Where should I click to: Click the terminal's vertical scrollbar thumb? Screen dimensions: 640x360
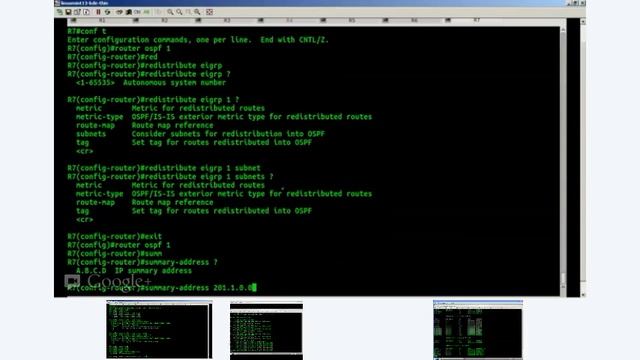[x=563, y=278]
